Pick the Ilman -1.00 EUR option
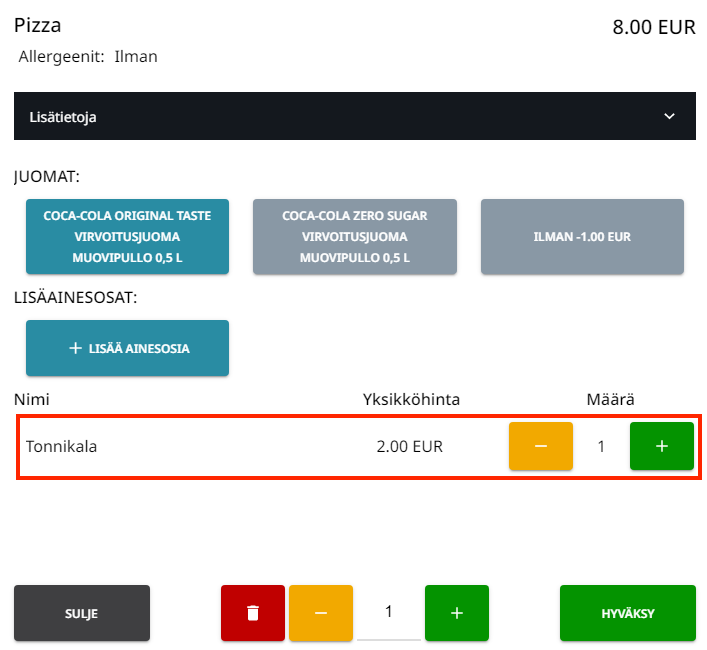Viewport: 707px width, 650px height. (x=582, y=236)
